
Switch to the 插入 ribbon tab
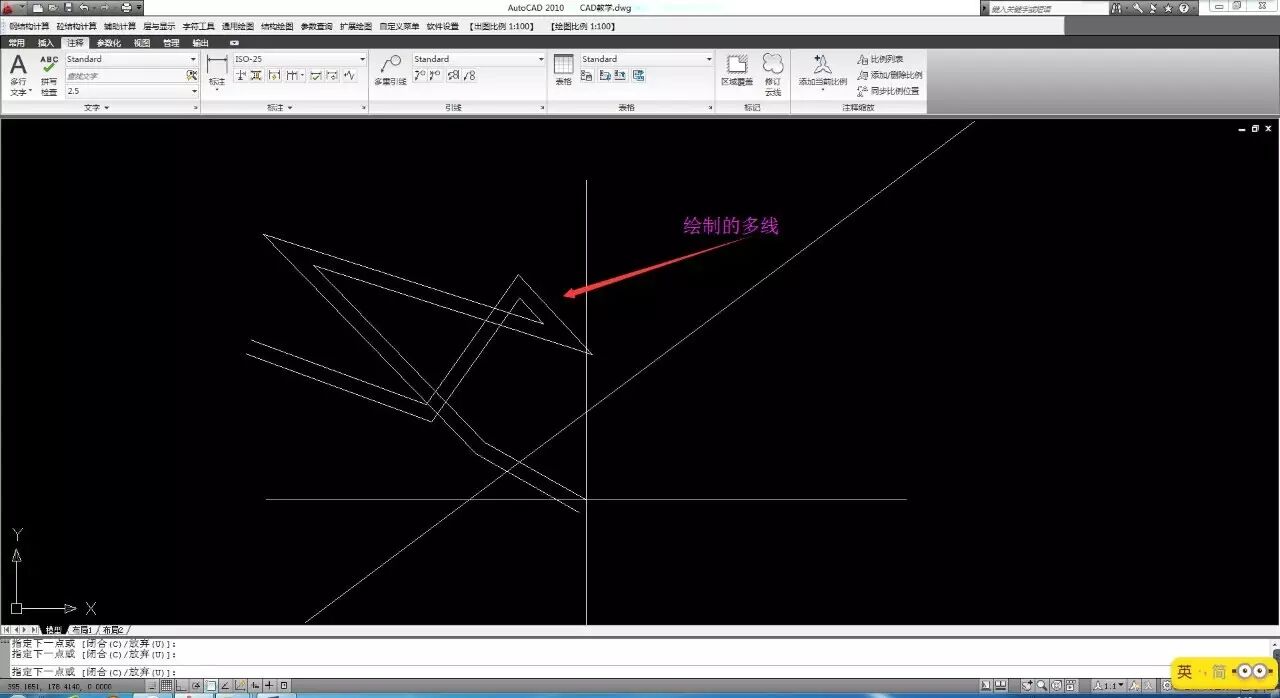46,43
